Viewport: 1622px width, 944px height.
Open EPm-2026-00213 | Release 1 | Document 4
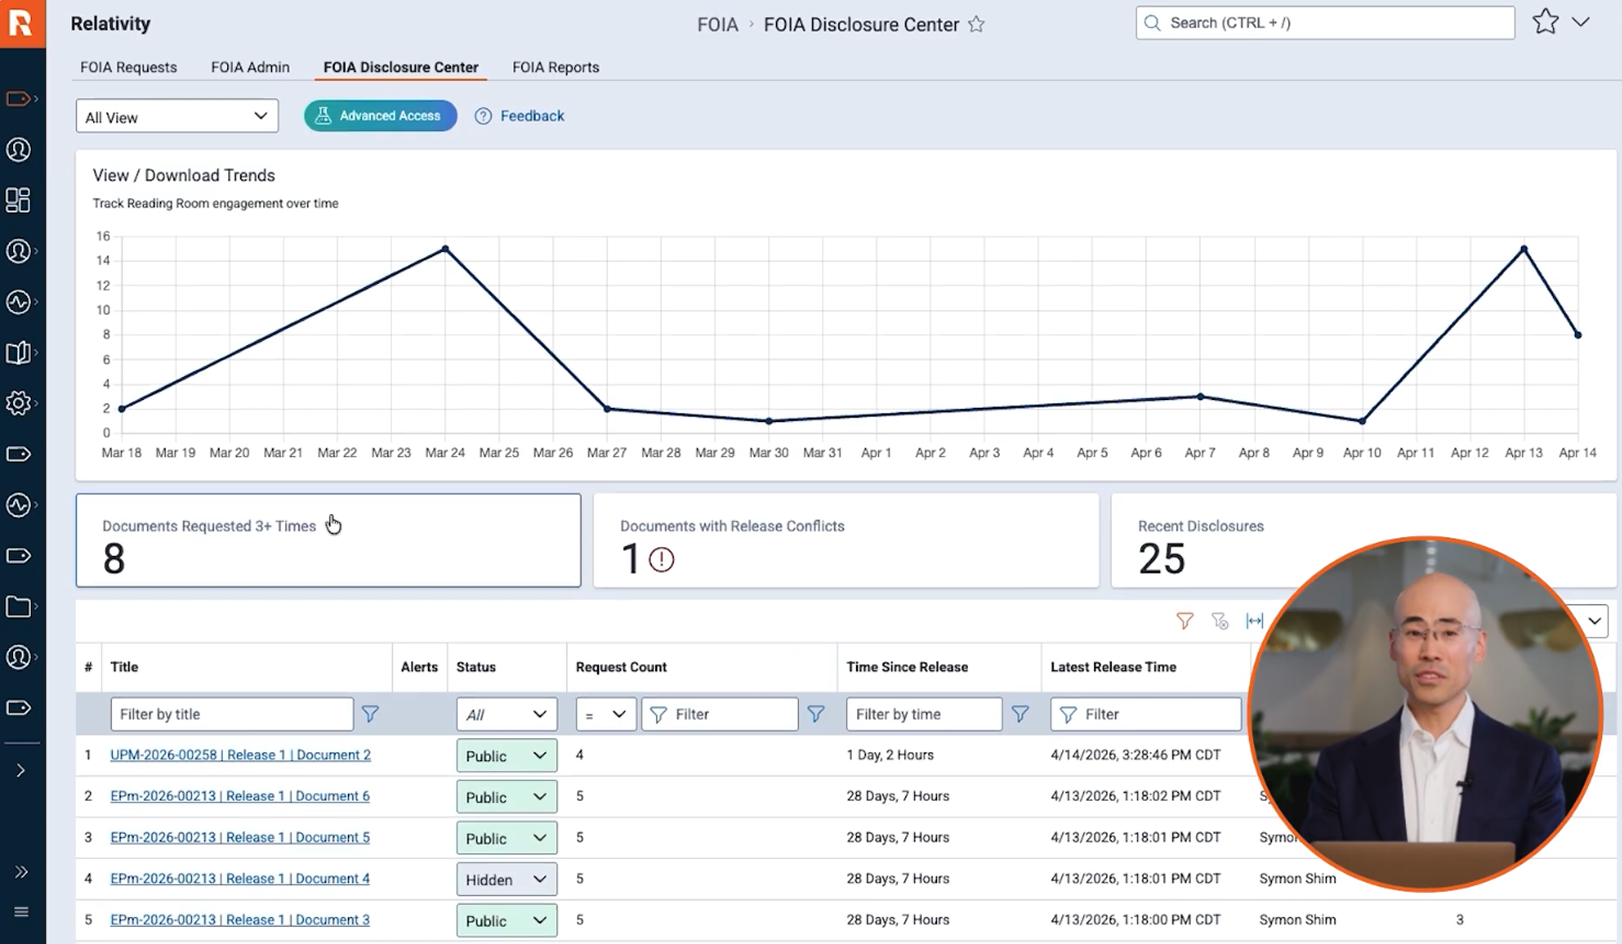click(x=240, y=878)
